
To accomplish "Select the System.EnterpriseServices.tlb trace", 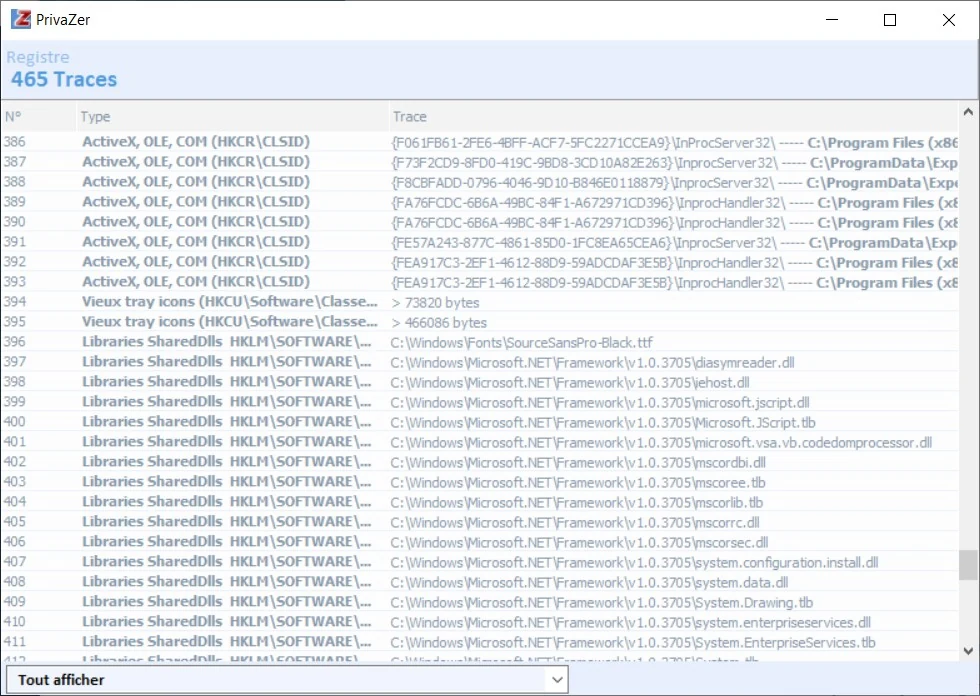I will pyautogui.click(x=479, y=642).
